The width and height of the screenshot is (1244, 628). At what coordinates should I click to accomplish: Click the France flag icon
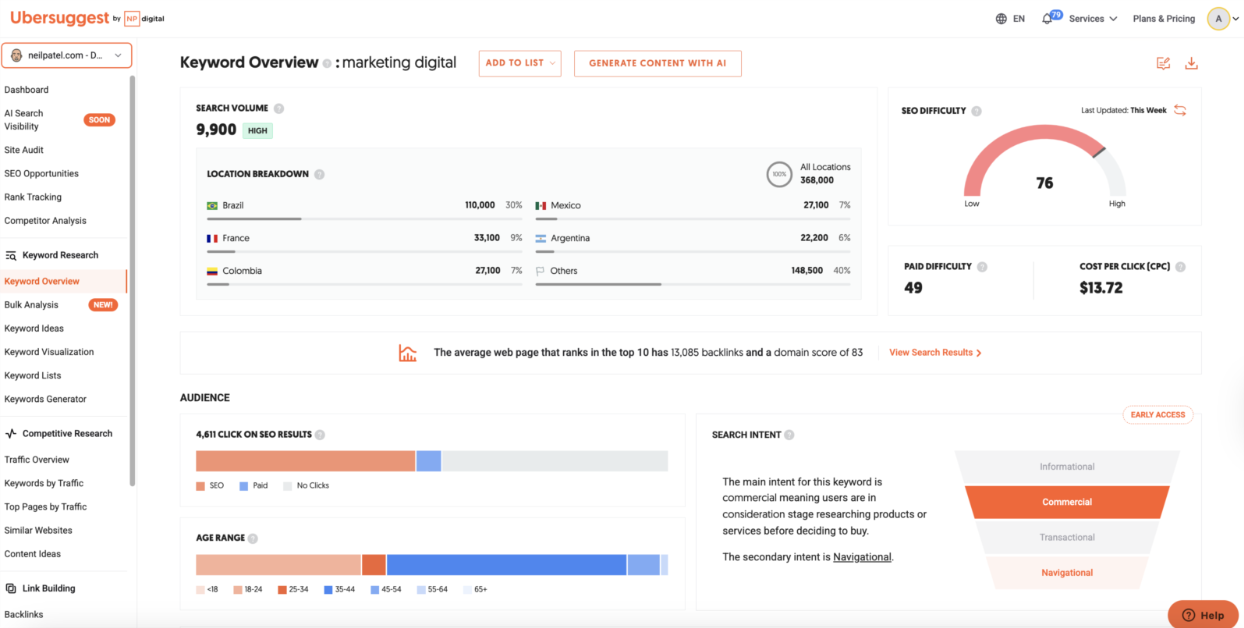[x=212, y=238]
